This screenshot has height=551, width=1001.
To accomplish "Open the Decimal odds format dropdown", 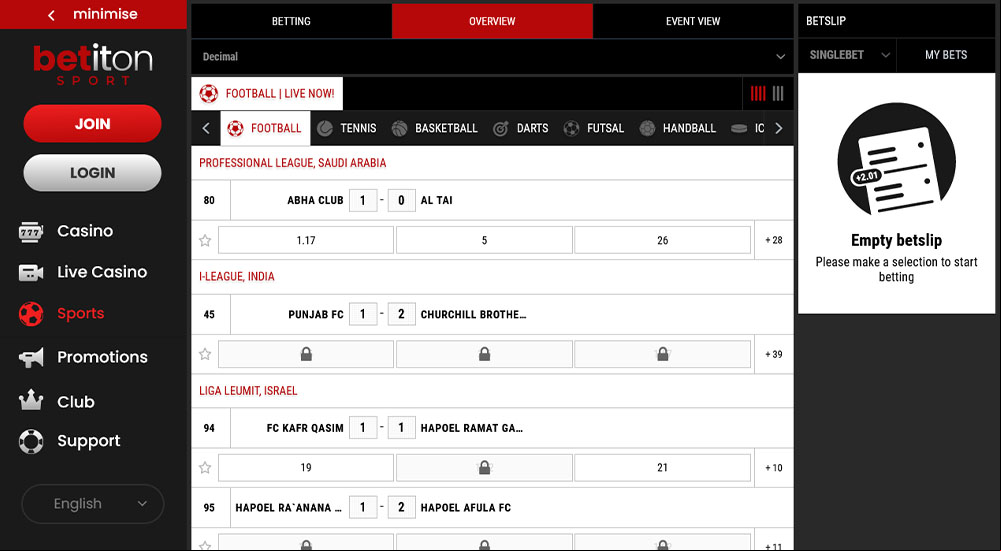I will [x=492, y=57].
